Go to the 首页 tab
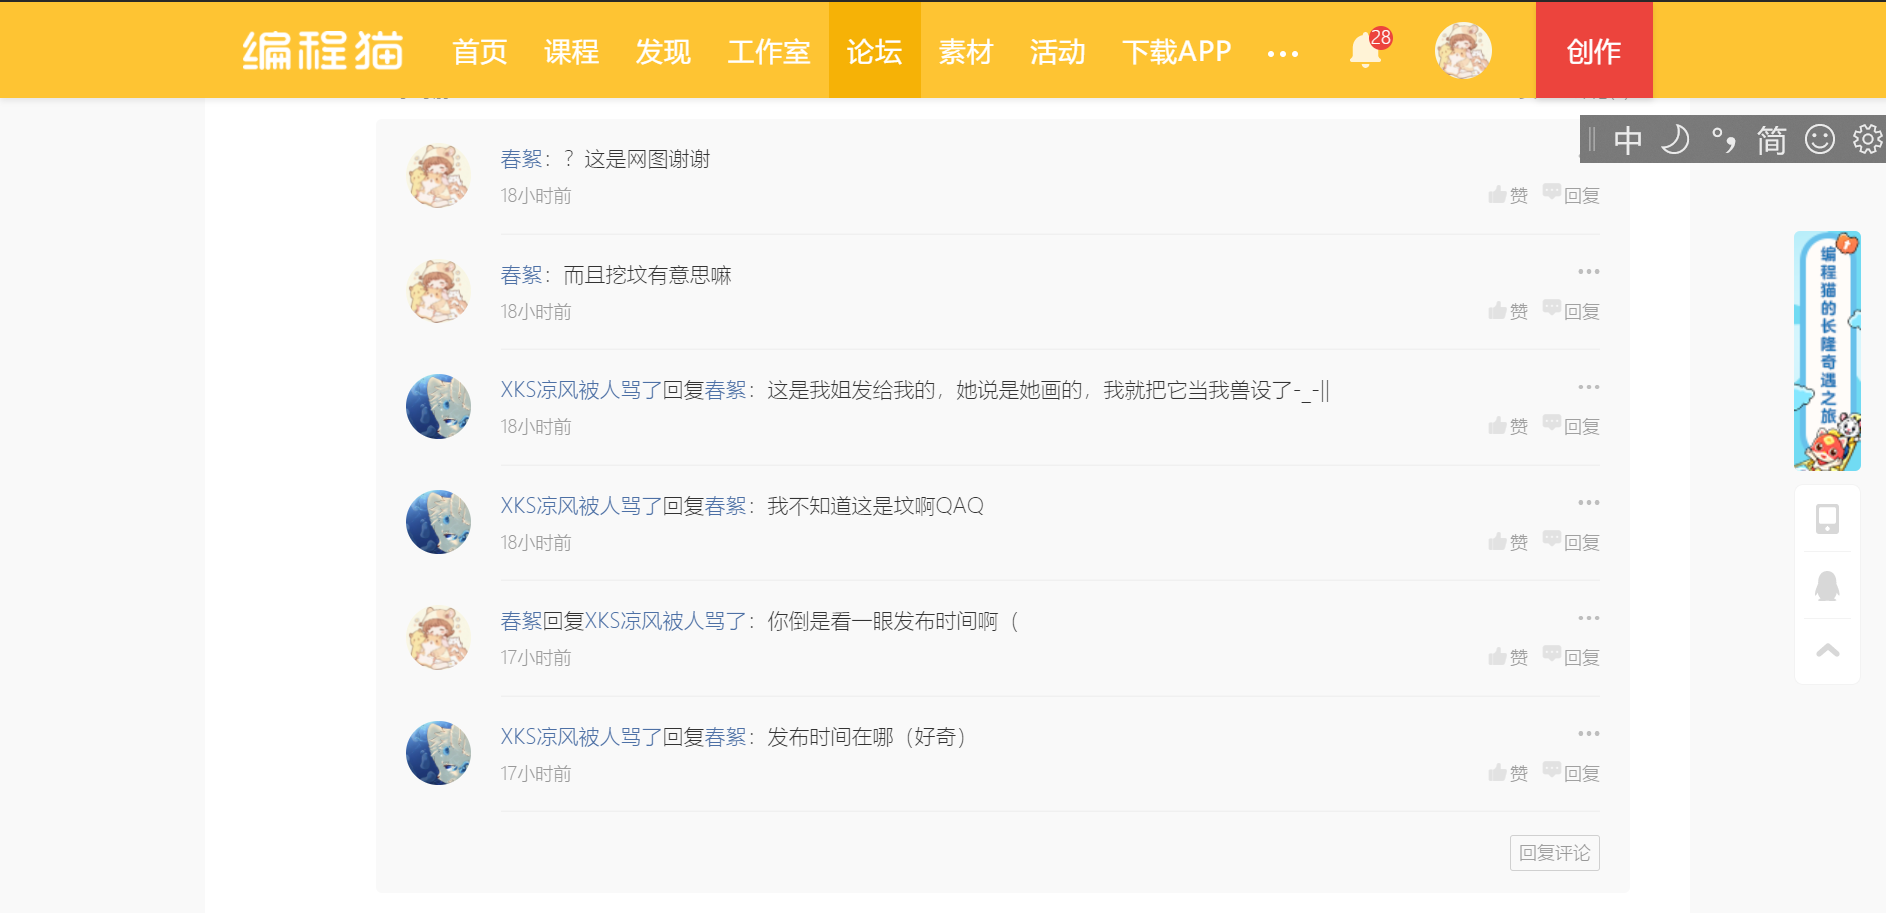This screenshot has height=913, width=1886. click(480, 51)
